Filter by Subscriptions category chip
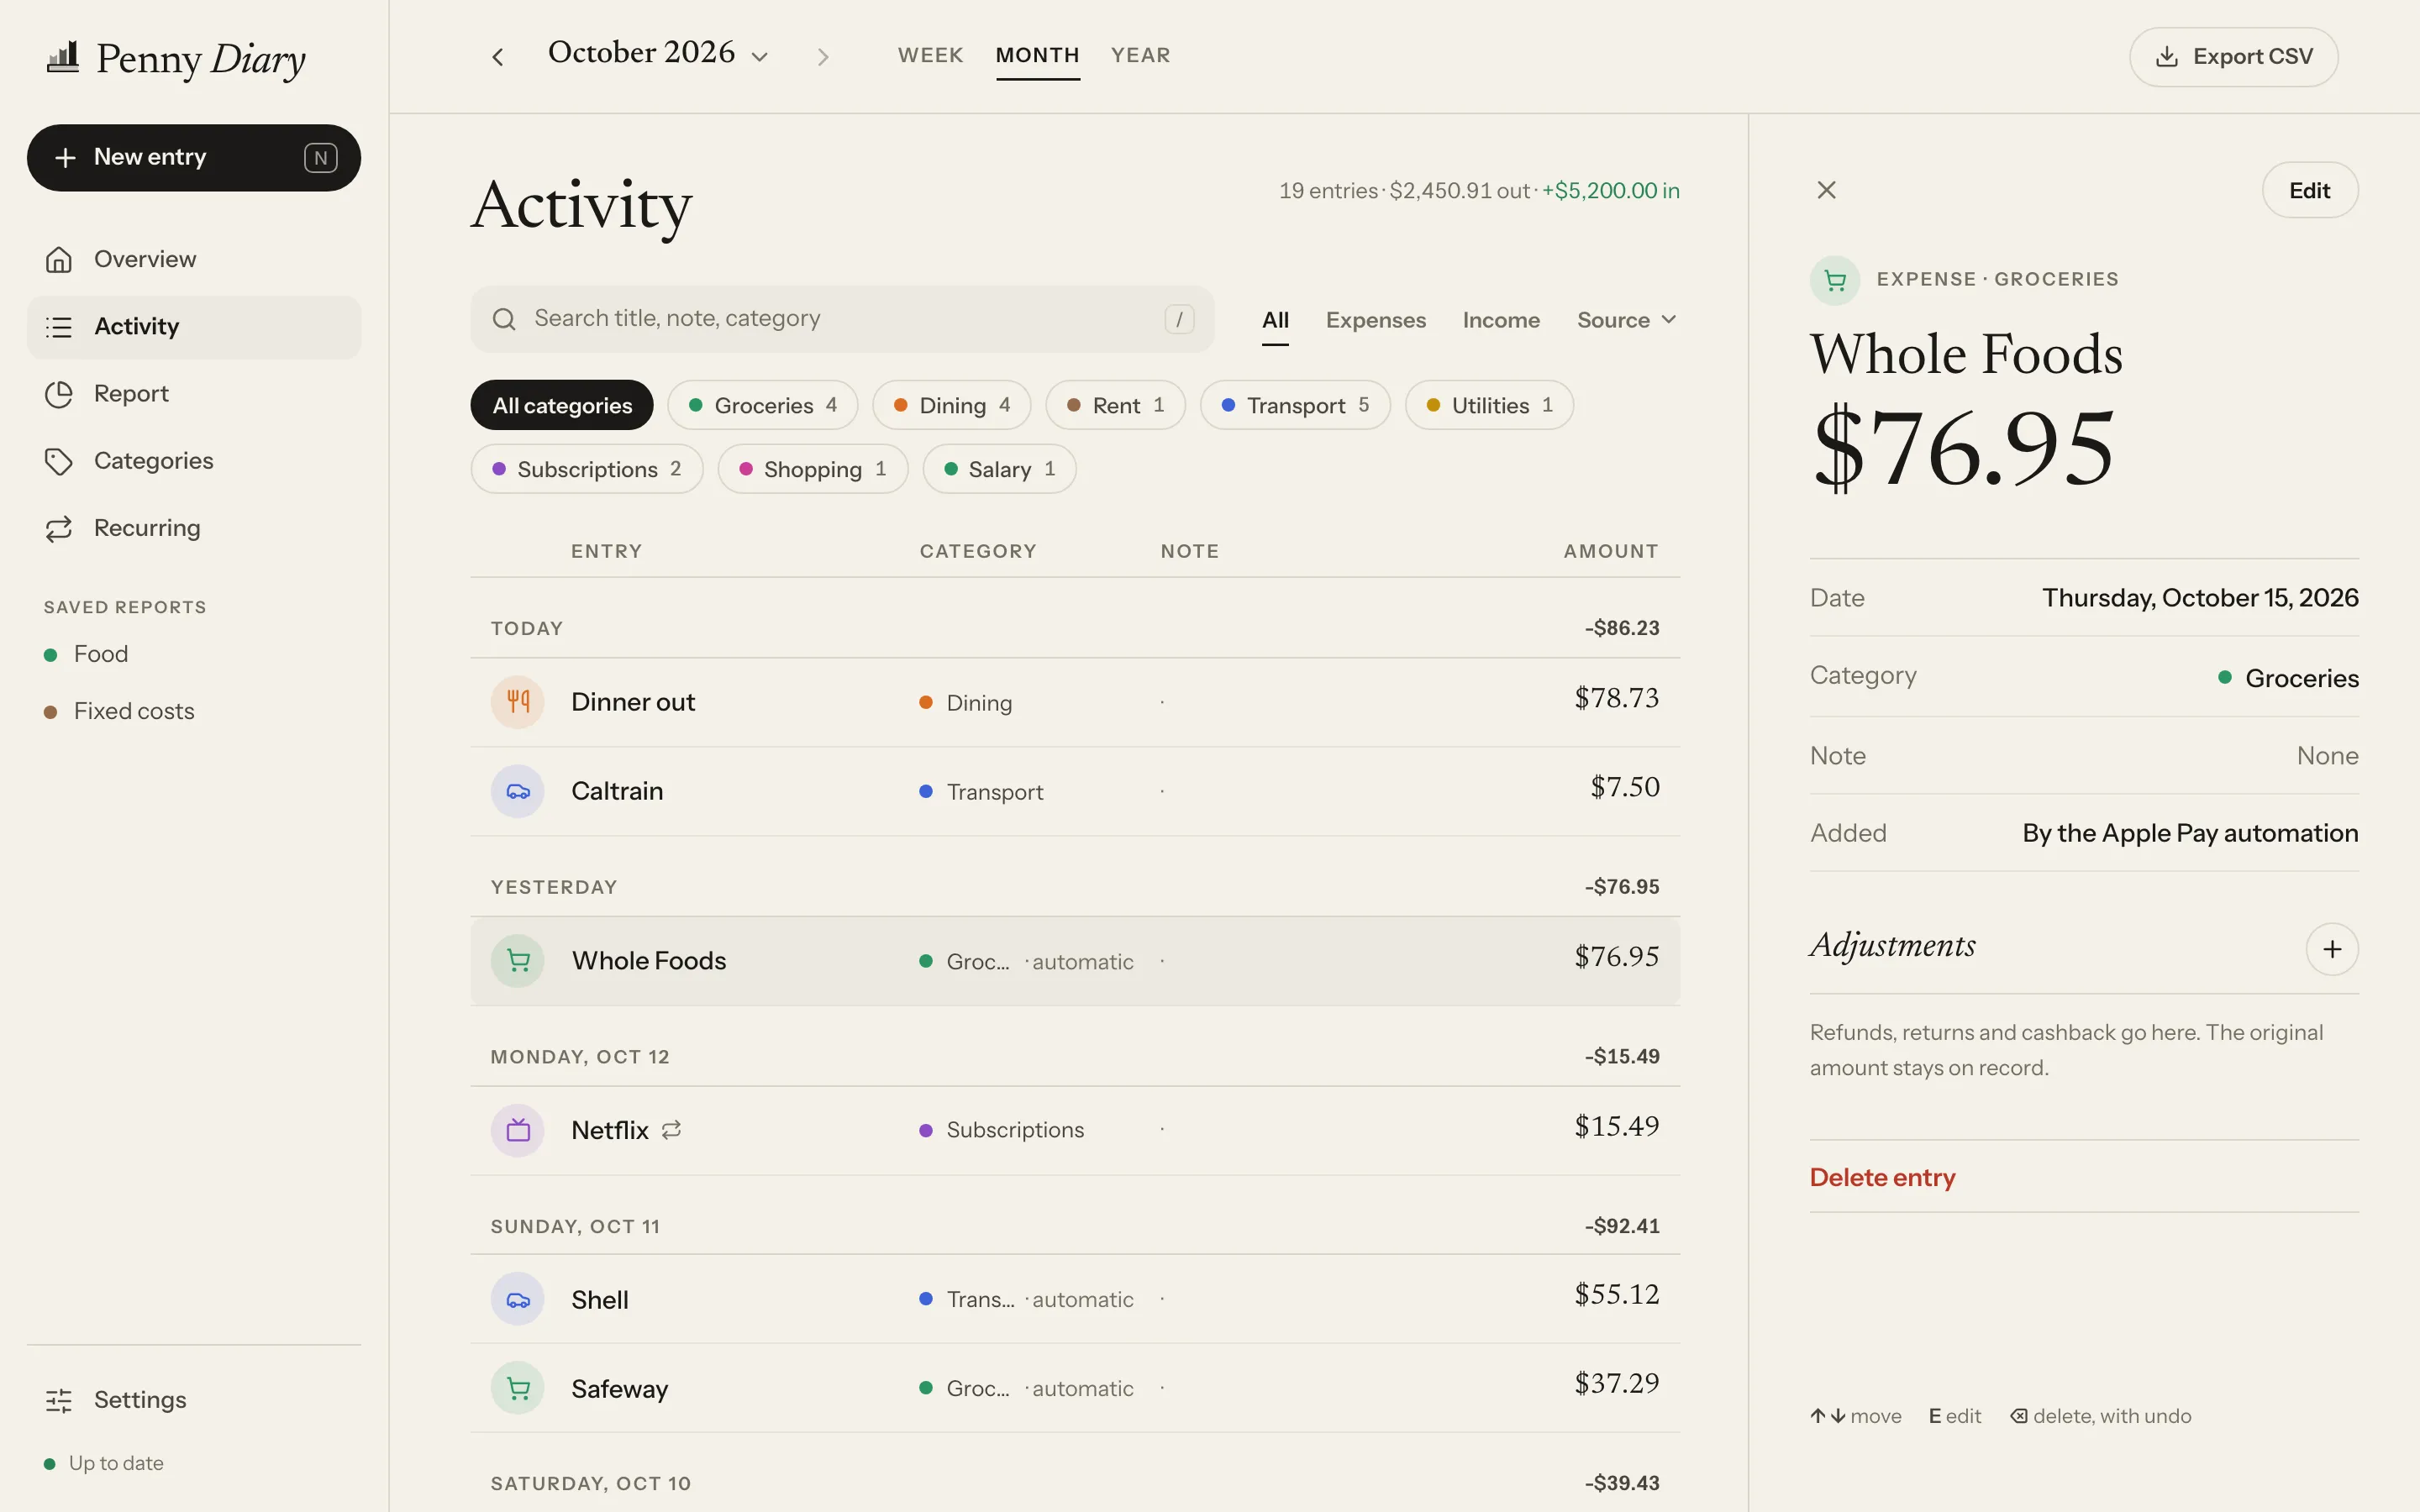 [x=587, y=469]
